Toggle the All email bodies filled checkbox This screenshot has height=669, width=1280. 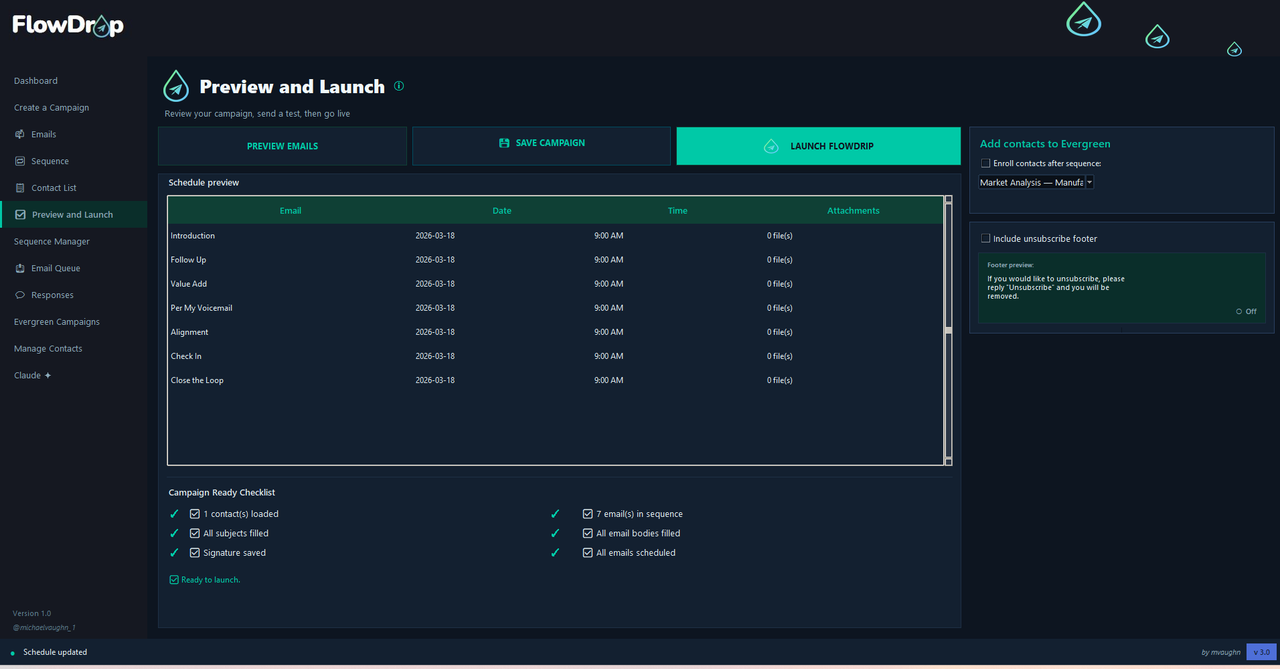tap(588, 533)
